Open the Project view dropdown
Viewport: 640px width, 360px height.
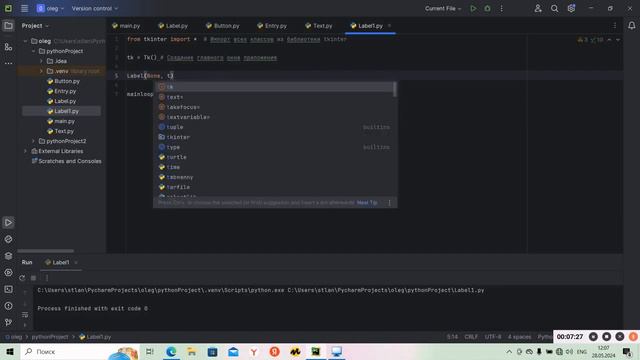tap(35, 26)
